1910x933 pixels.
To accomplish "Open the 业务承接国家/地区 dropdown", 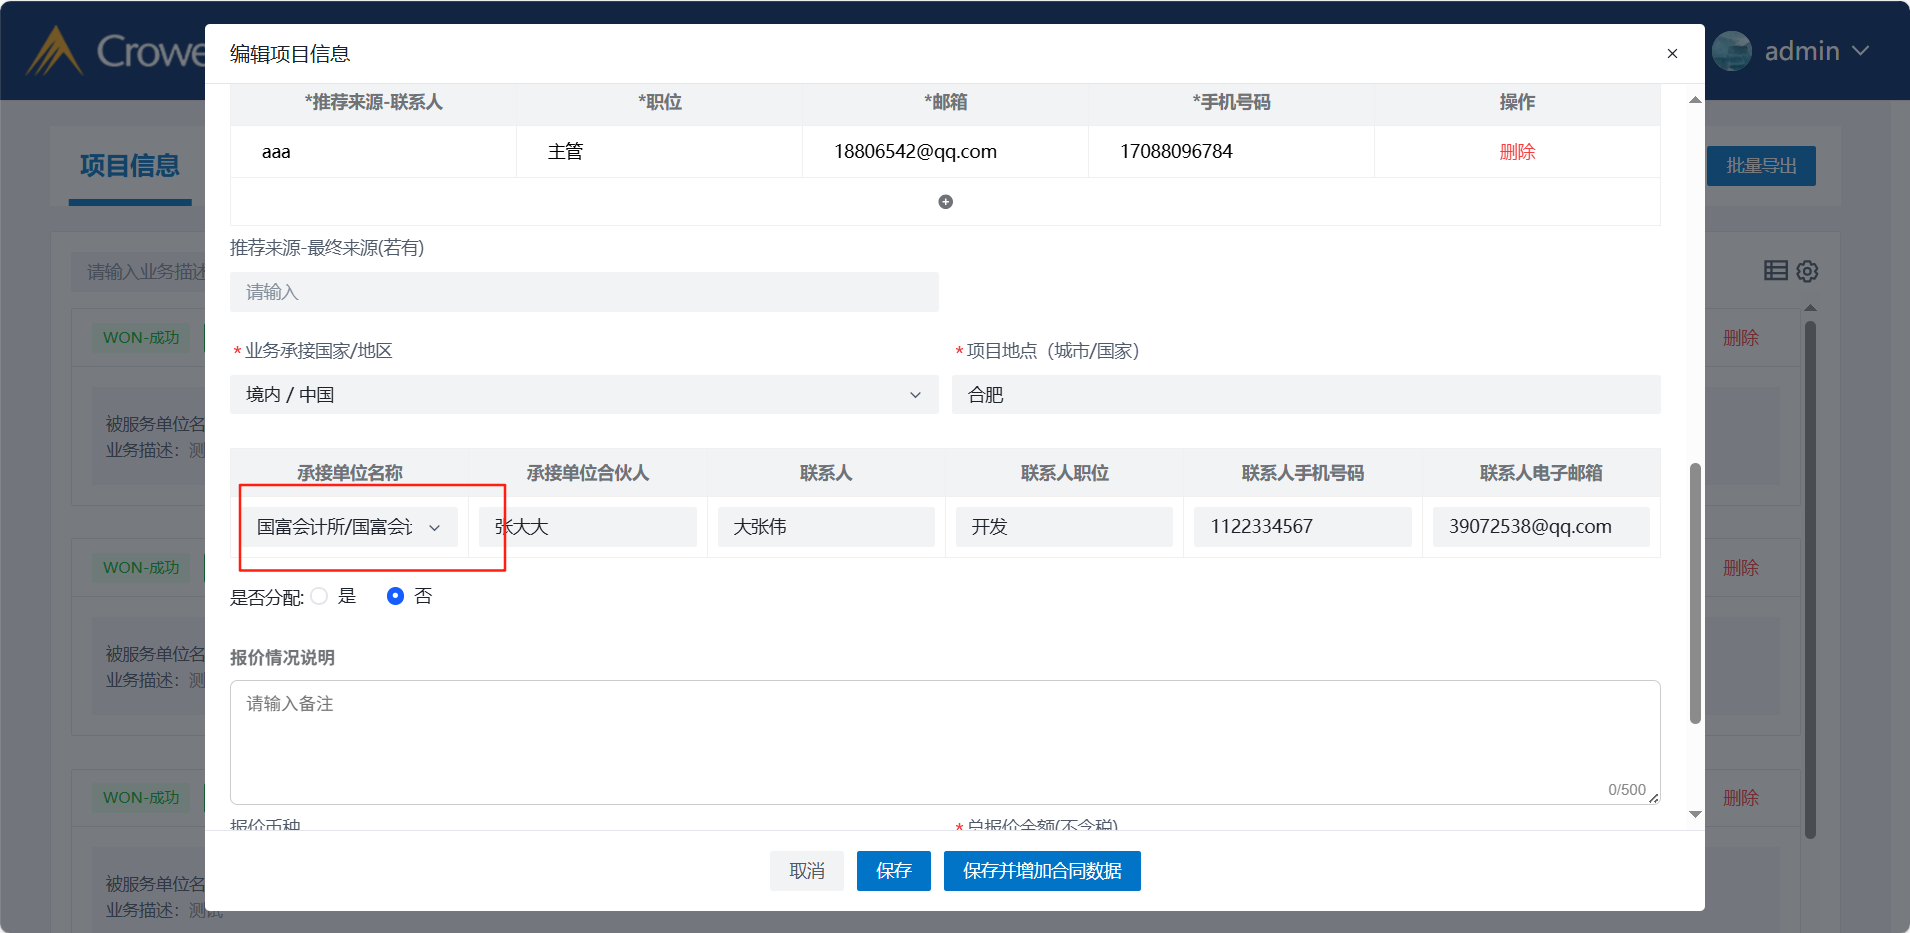I will [x=584, y=395].
